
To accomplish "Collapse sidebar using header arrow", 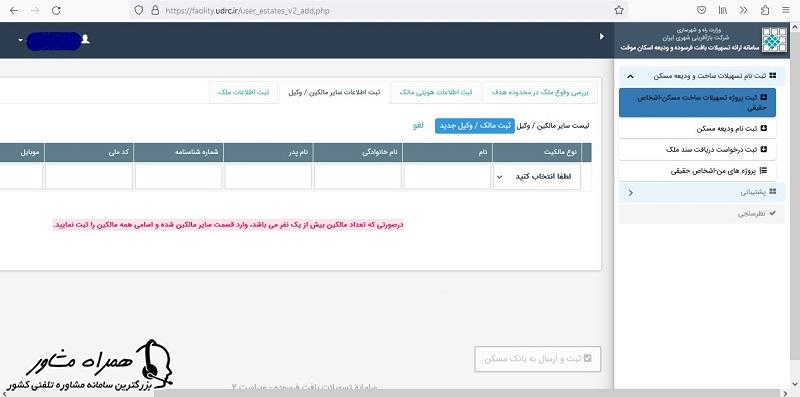I will (602, 37).
